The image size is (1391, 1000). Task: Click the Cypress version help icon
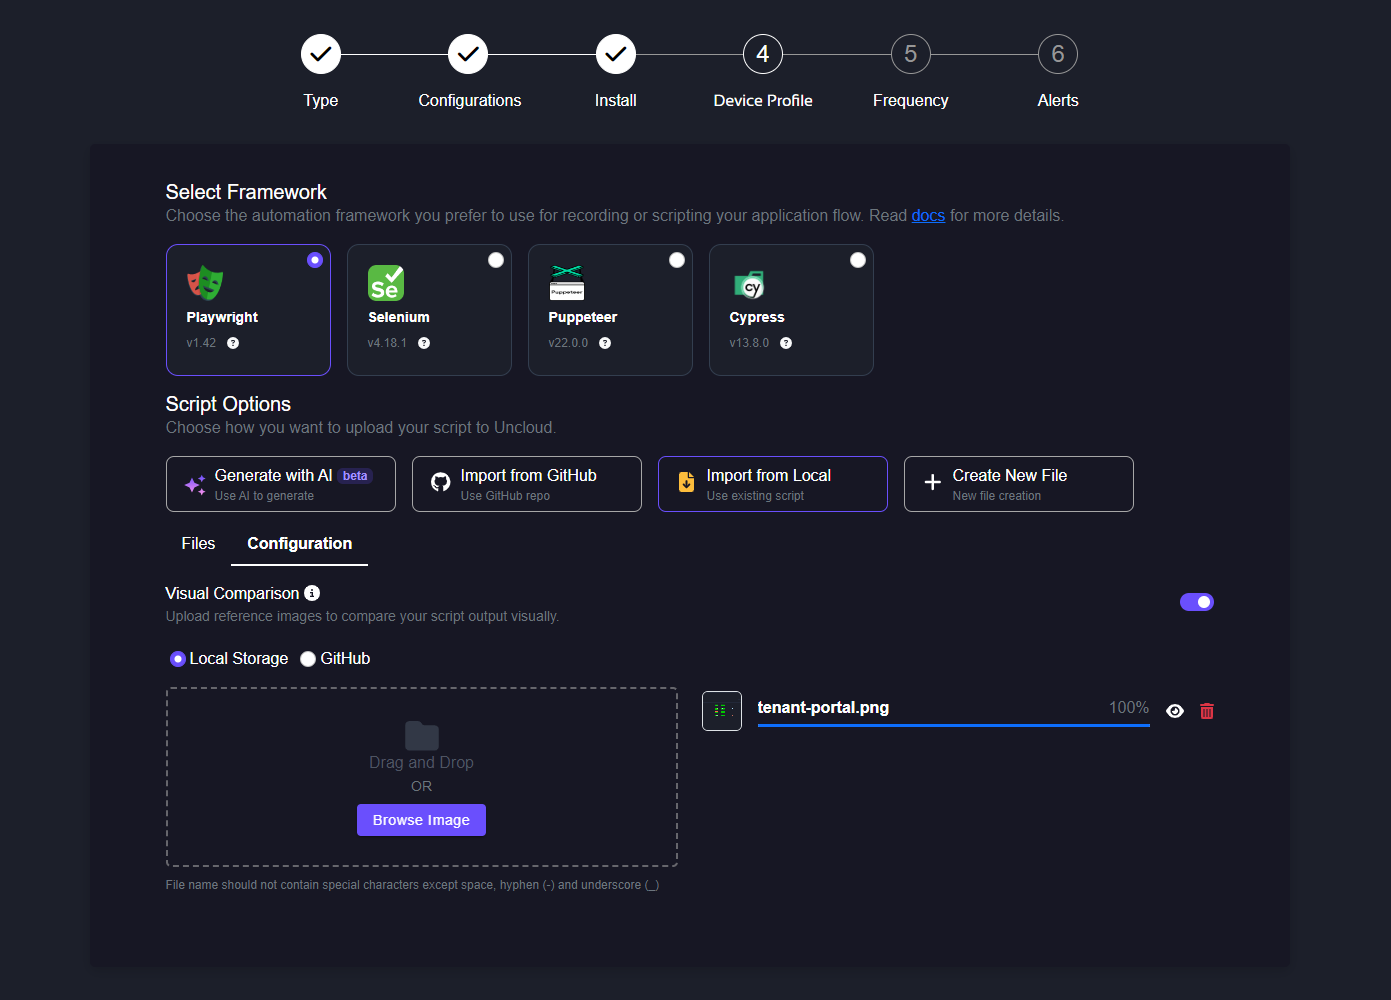tap(786, 343)
